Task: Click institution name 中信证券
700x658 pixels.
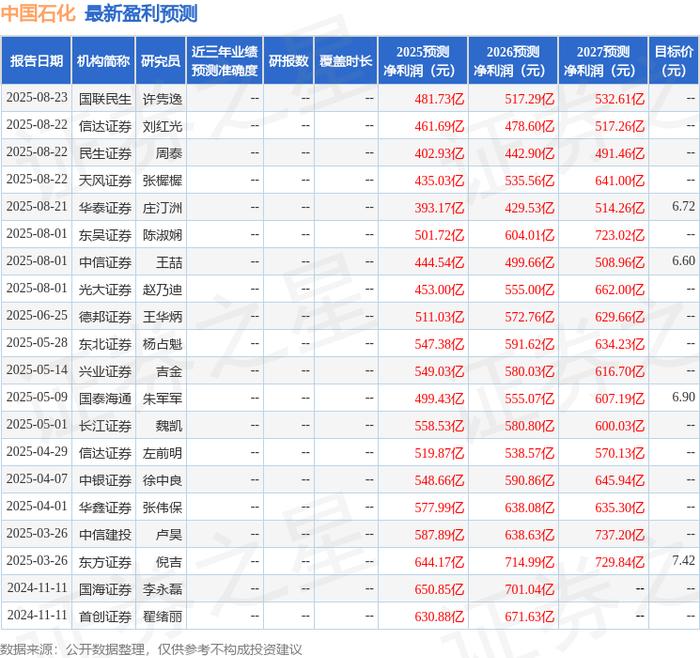Action: 105,262
